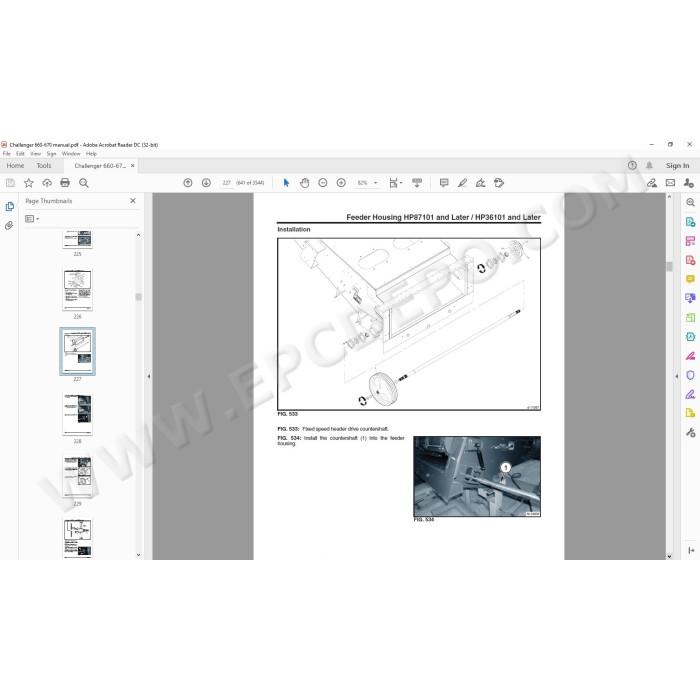Open the Find text search icon
This screenshot has width=700, height=700.
pos(83,183)
